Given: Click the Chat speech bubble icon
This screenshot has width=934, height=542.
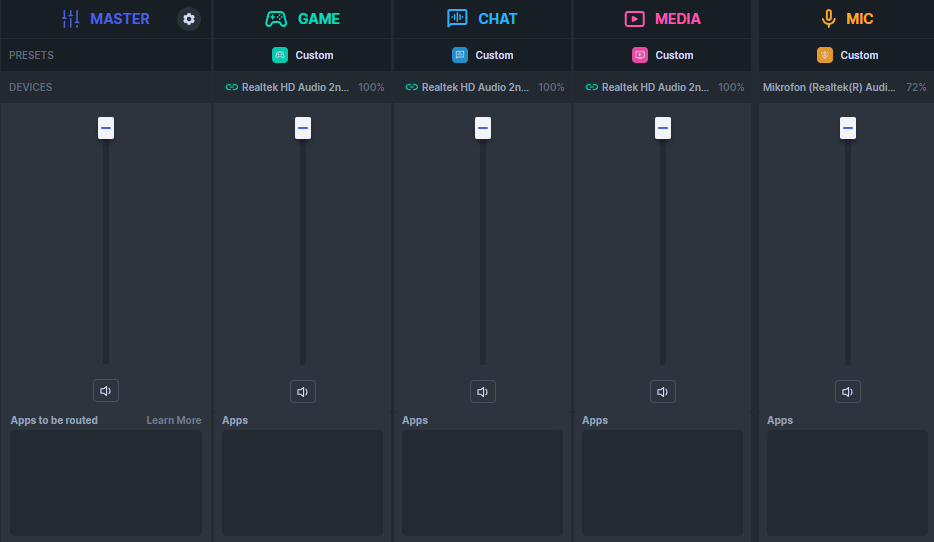Looking at the screenshot, I should pyautogui.click(x=457, y=18).
